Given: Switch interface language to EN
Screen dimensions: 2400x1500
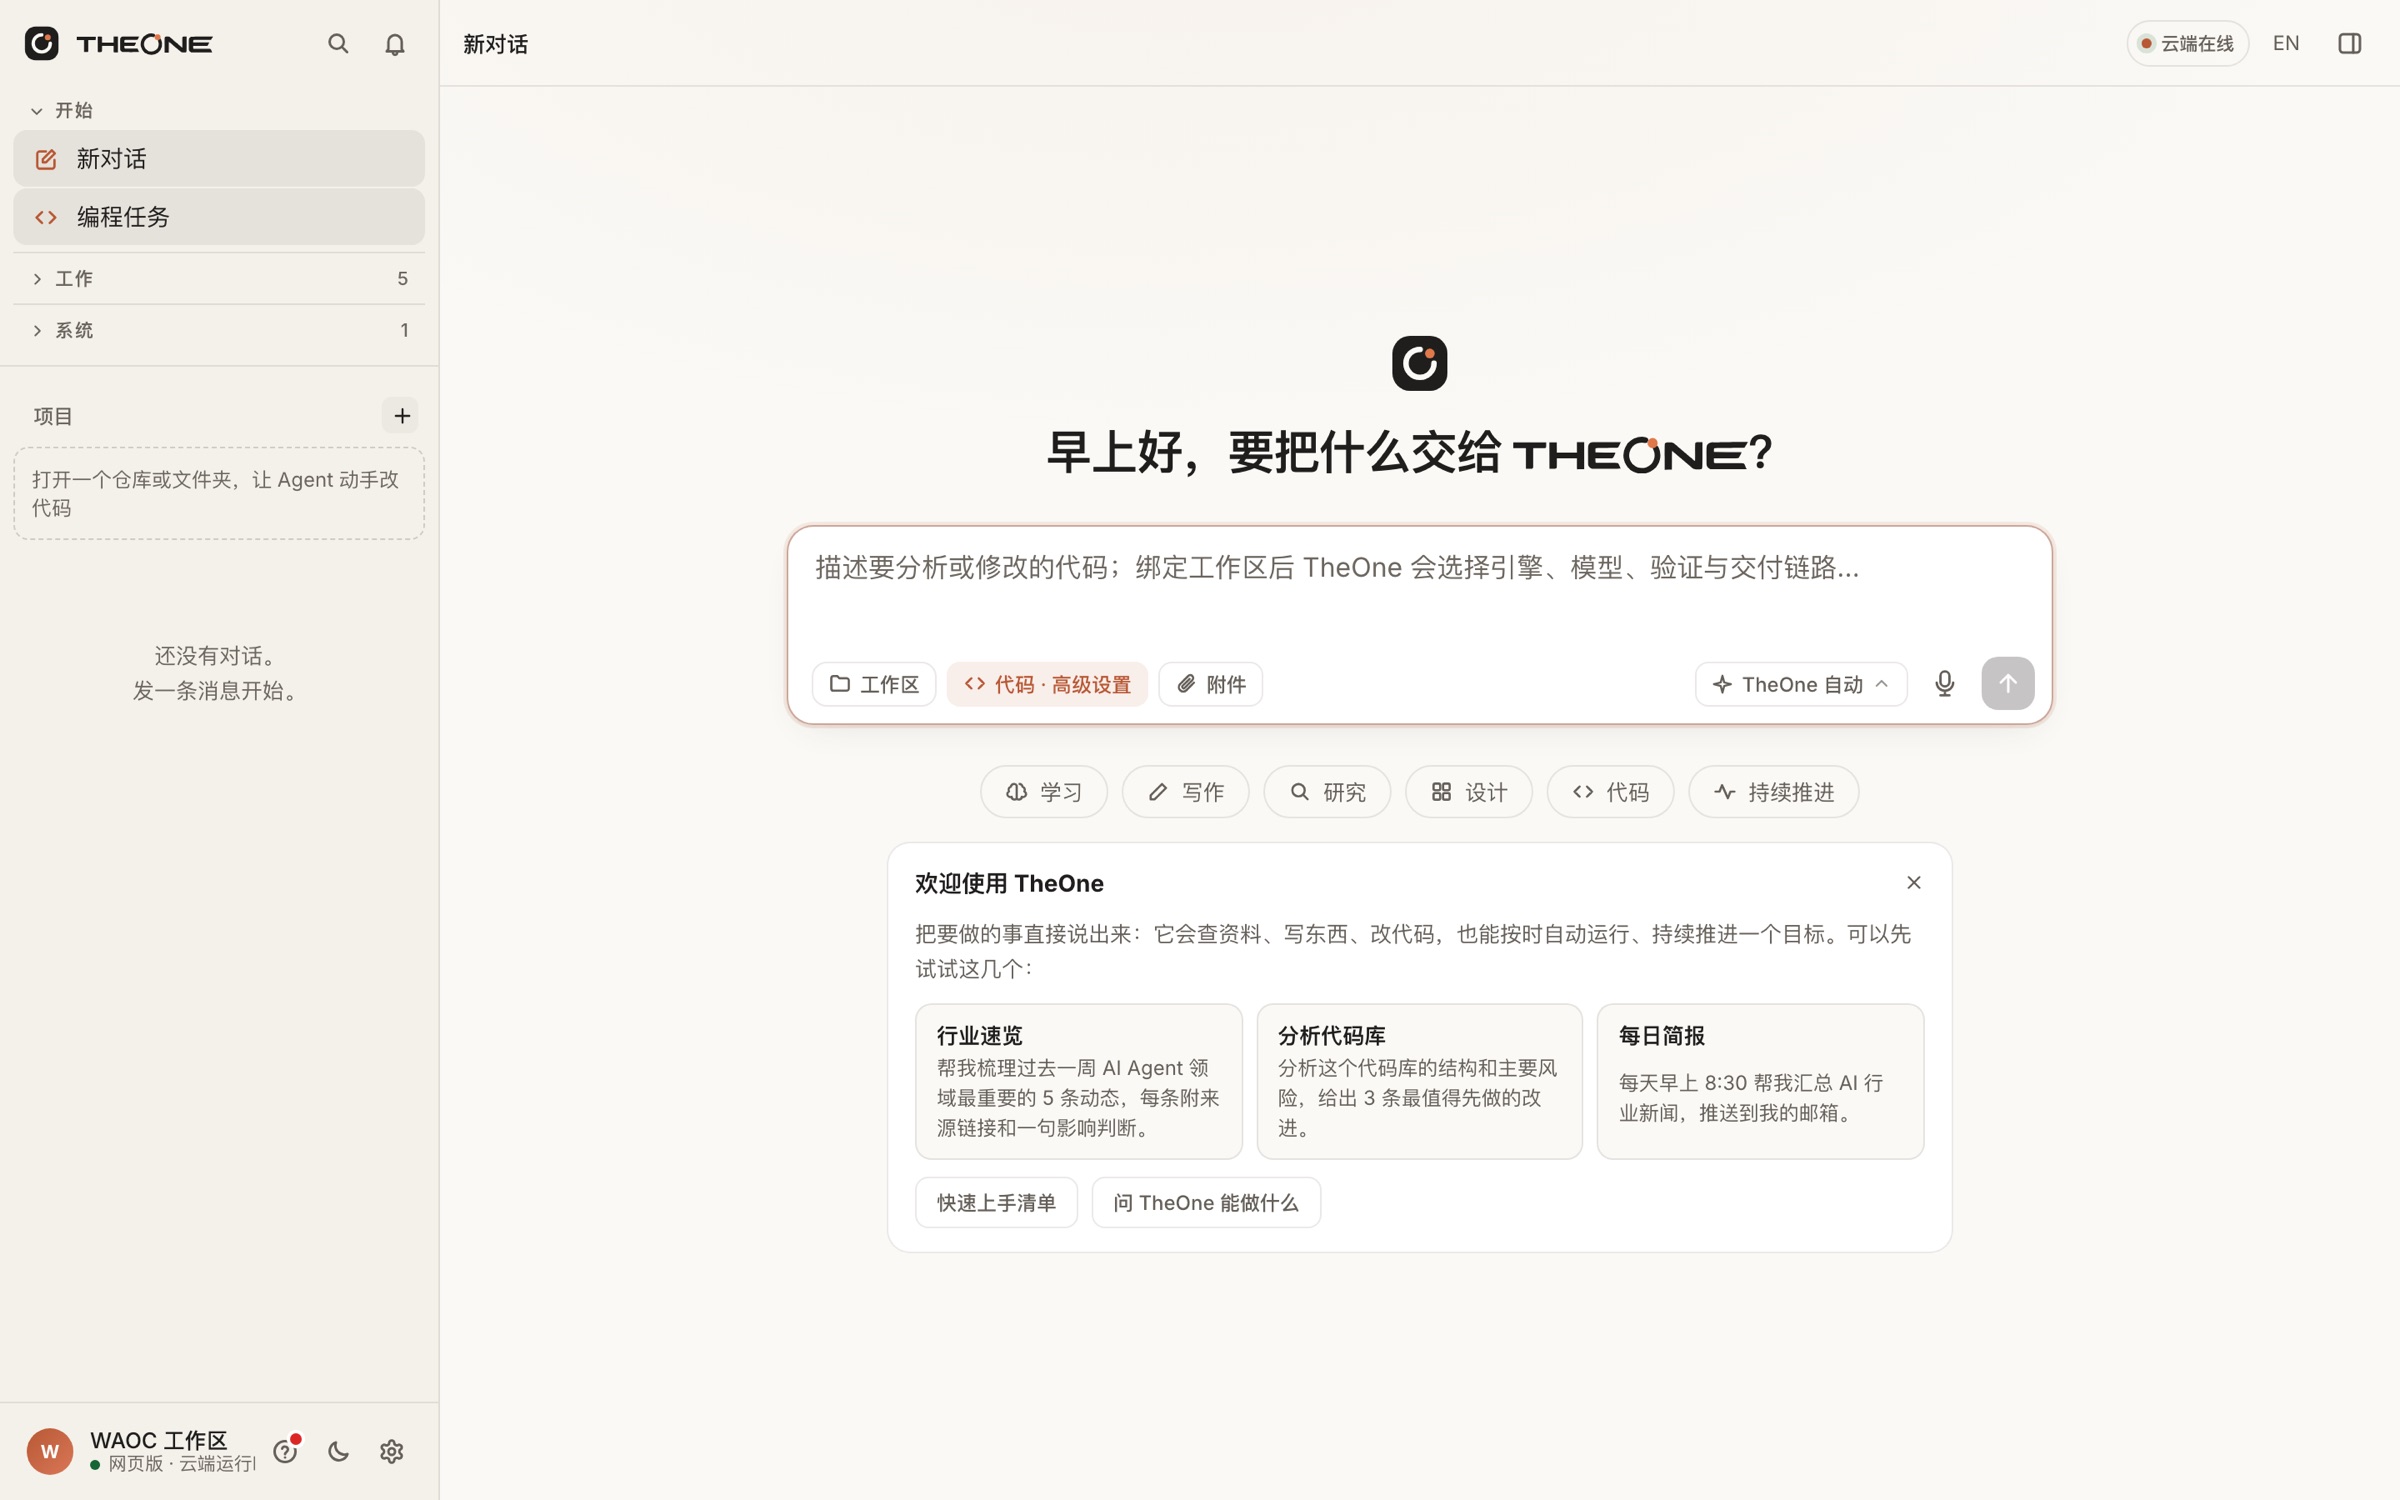Looking at the screenshot, I should (2285, 43).
